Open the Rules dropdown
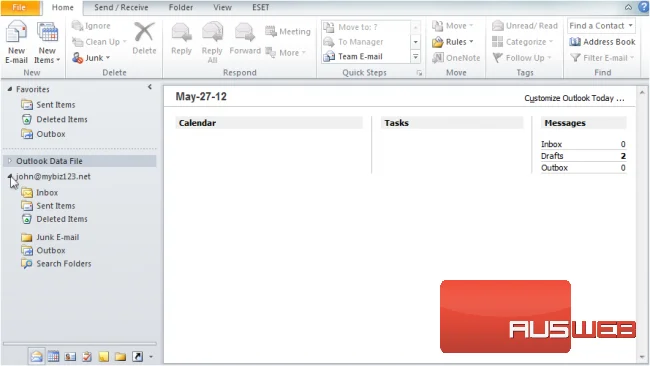 tap(453, 42)
